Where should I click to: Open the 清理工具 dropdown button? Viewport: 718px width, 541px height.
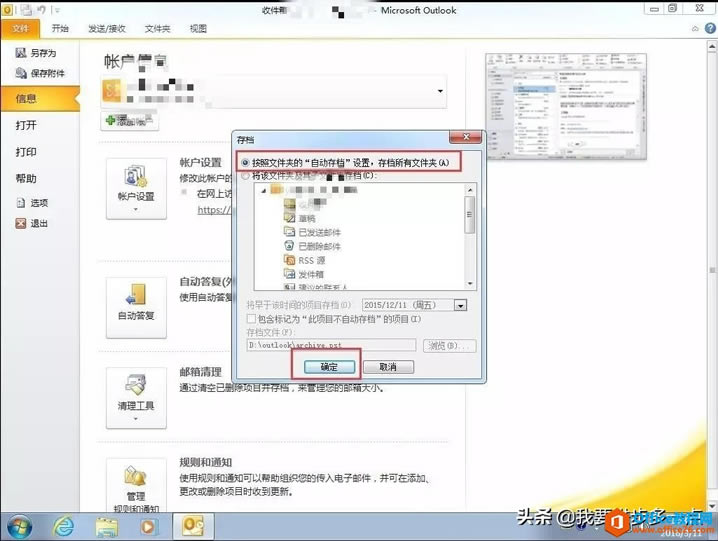click(136, 398)
